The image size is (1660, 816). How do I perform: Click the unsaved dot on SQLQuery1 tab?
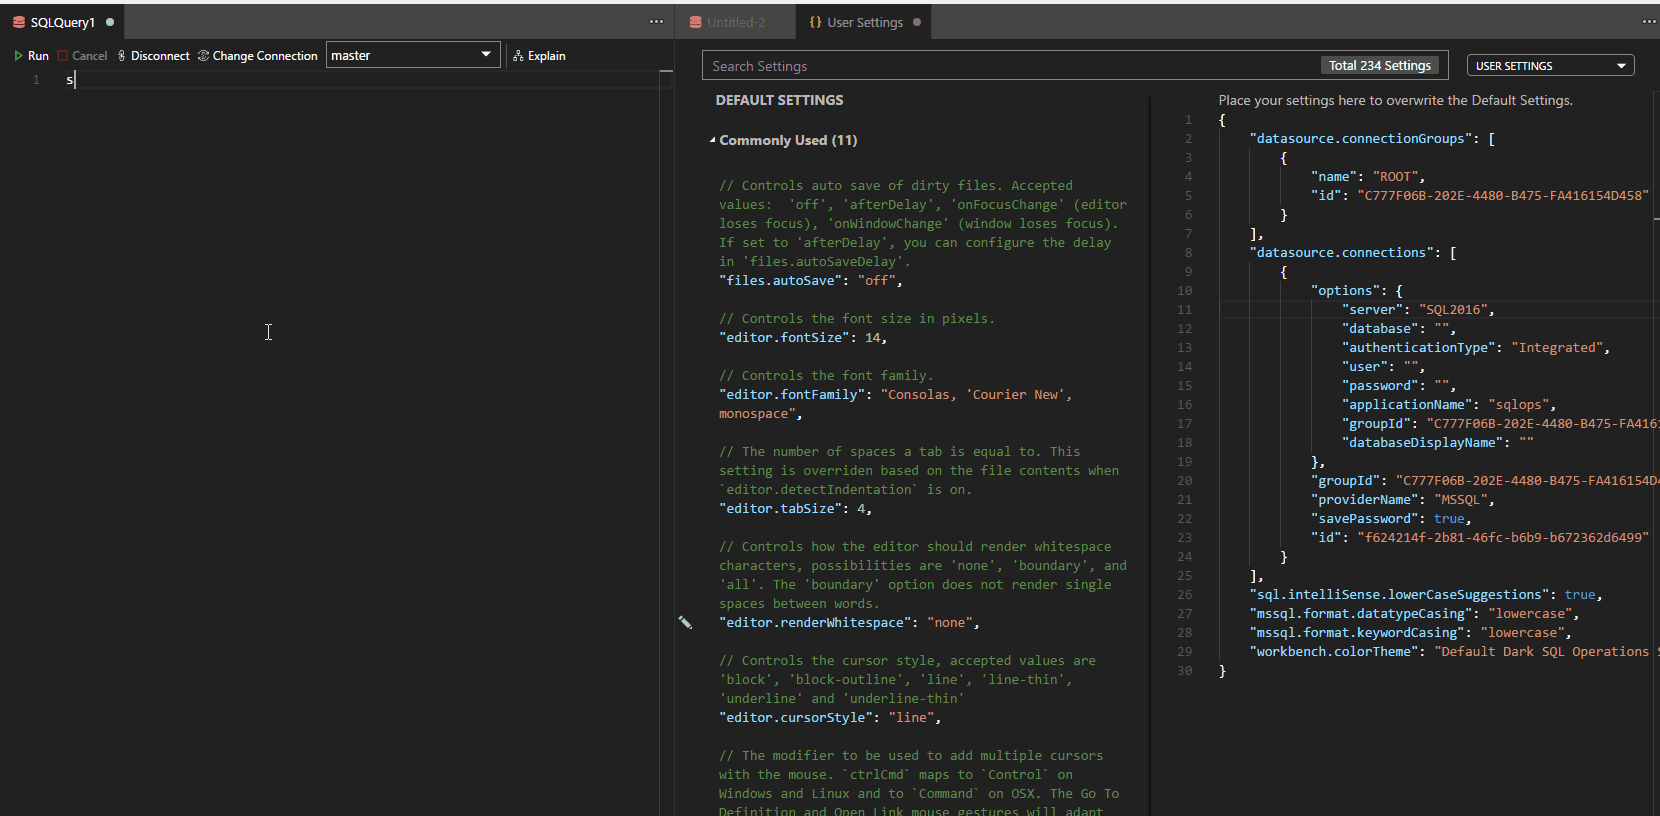(x=110, y=22)
